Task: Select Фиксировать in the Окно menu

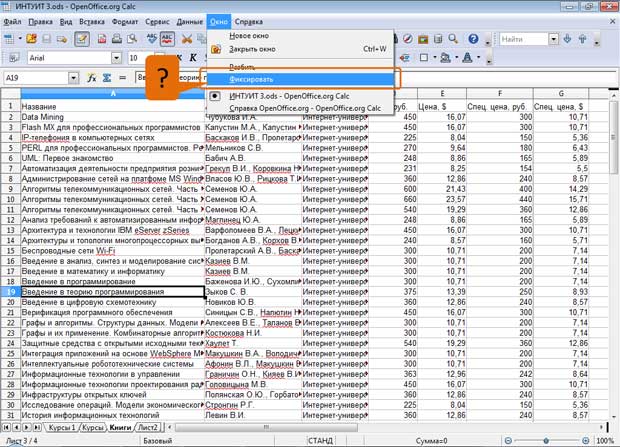Action: click(x=301, y=79)
